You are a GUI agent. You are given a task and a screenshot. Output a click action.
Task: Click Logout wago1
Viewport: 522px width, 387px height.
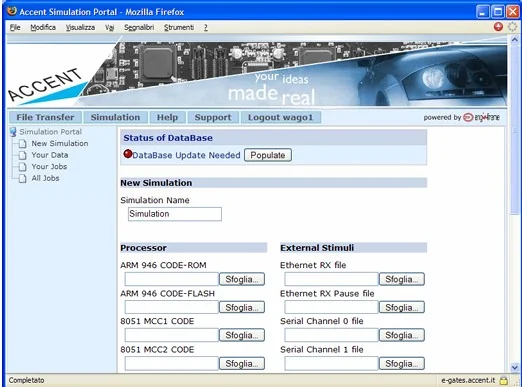[x=281, y=117]
